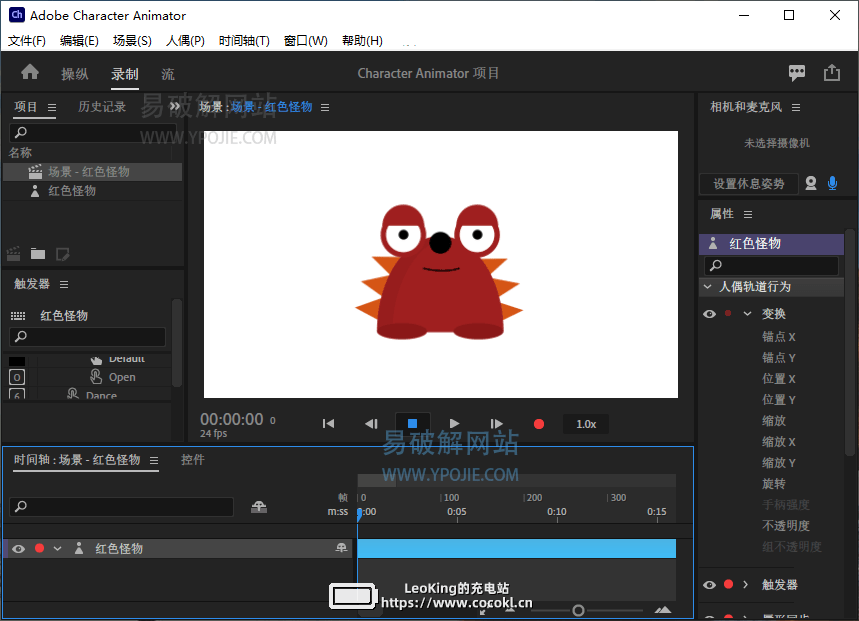The width and height of the screenshot is (859, 621).
Task: Create a new folder in project panel
Action: click(38, 254)
